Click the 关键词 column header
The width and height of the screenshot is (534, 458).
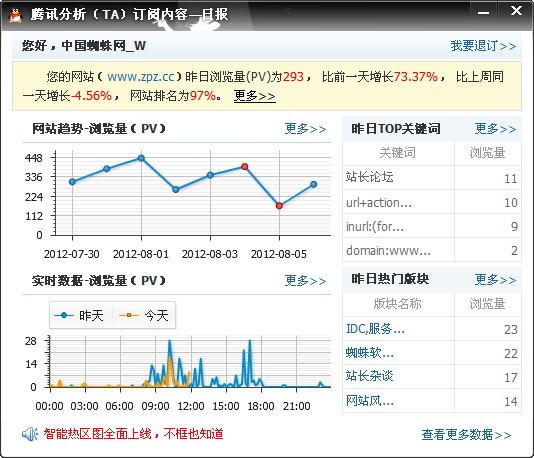(398, 153)
